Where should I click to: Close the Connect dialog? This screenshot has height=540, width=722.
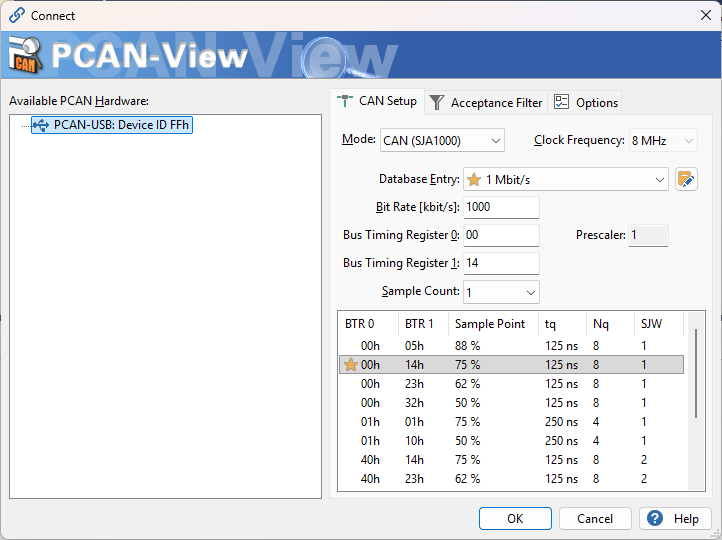coord(705,15)
